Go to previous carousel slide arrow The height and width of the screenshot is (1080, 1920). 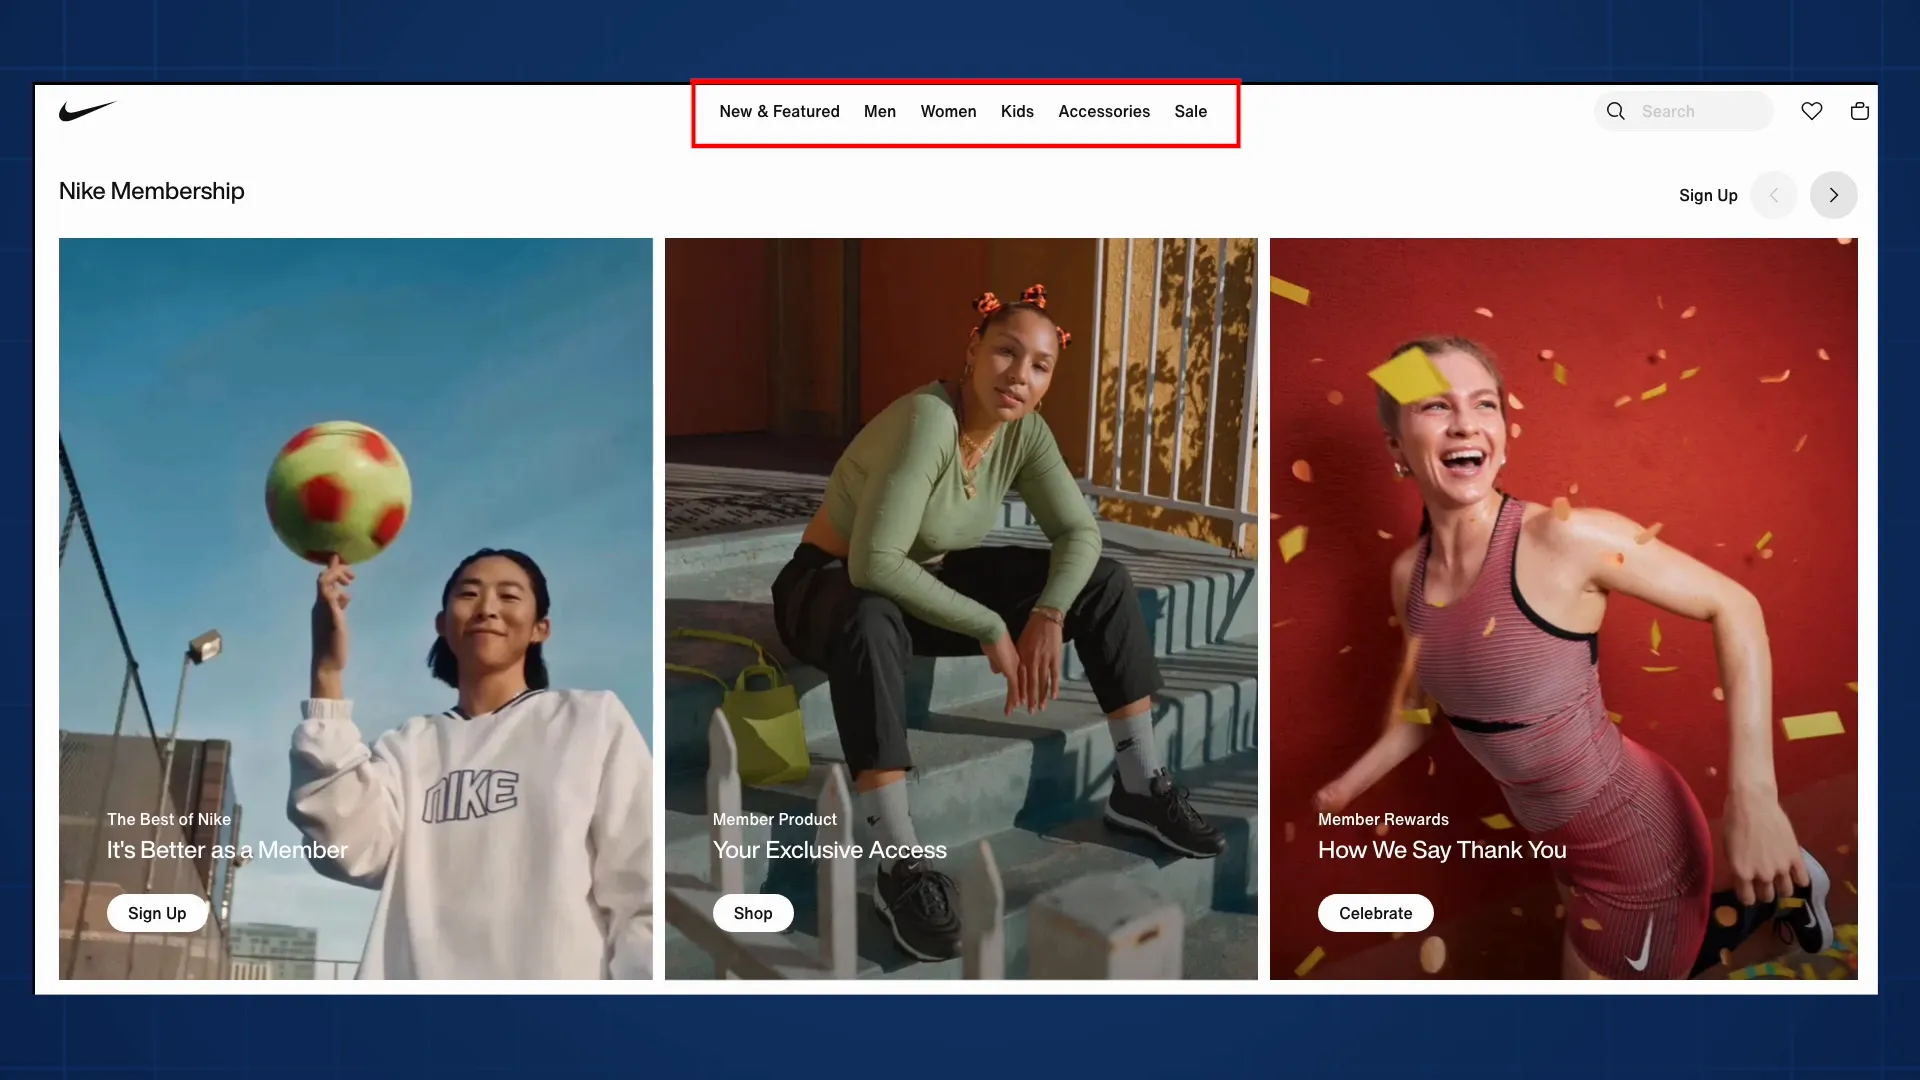pyautogui.click(x=1774, y=195)
